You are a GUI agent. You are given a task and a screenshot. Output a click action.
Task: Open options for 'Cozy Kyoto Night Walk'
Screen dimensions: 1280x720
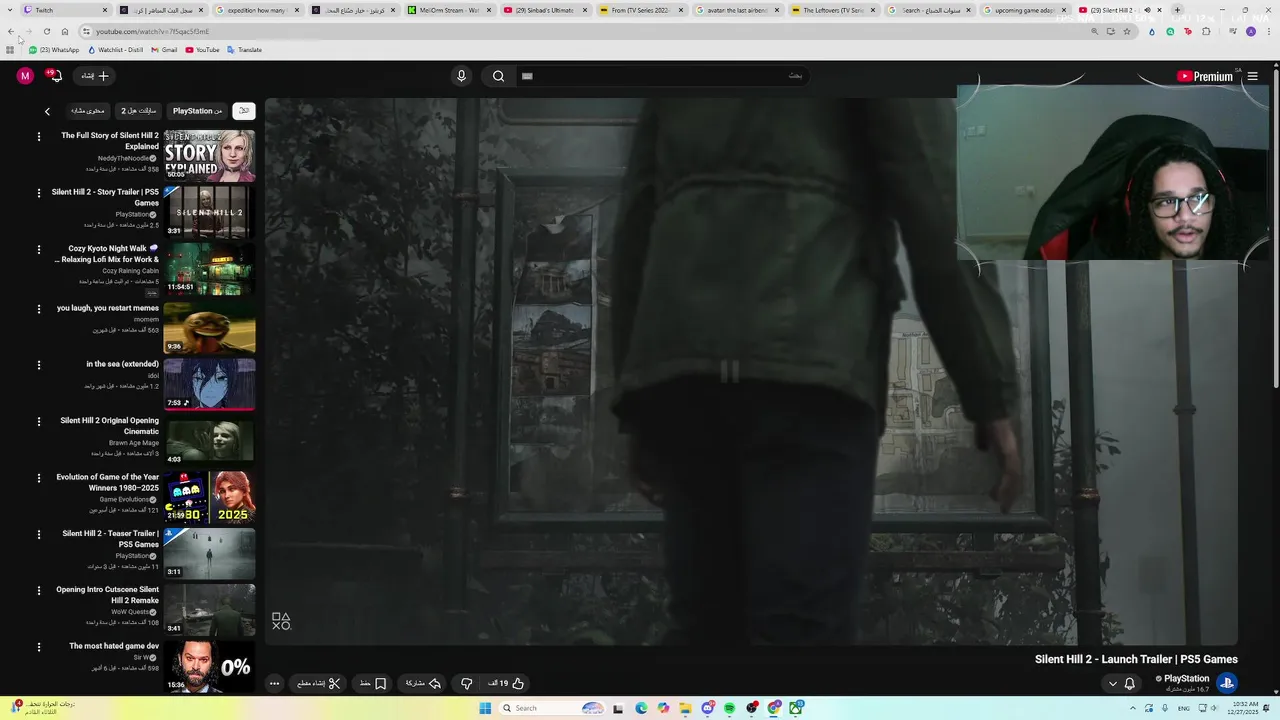tap(39, 249)
